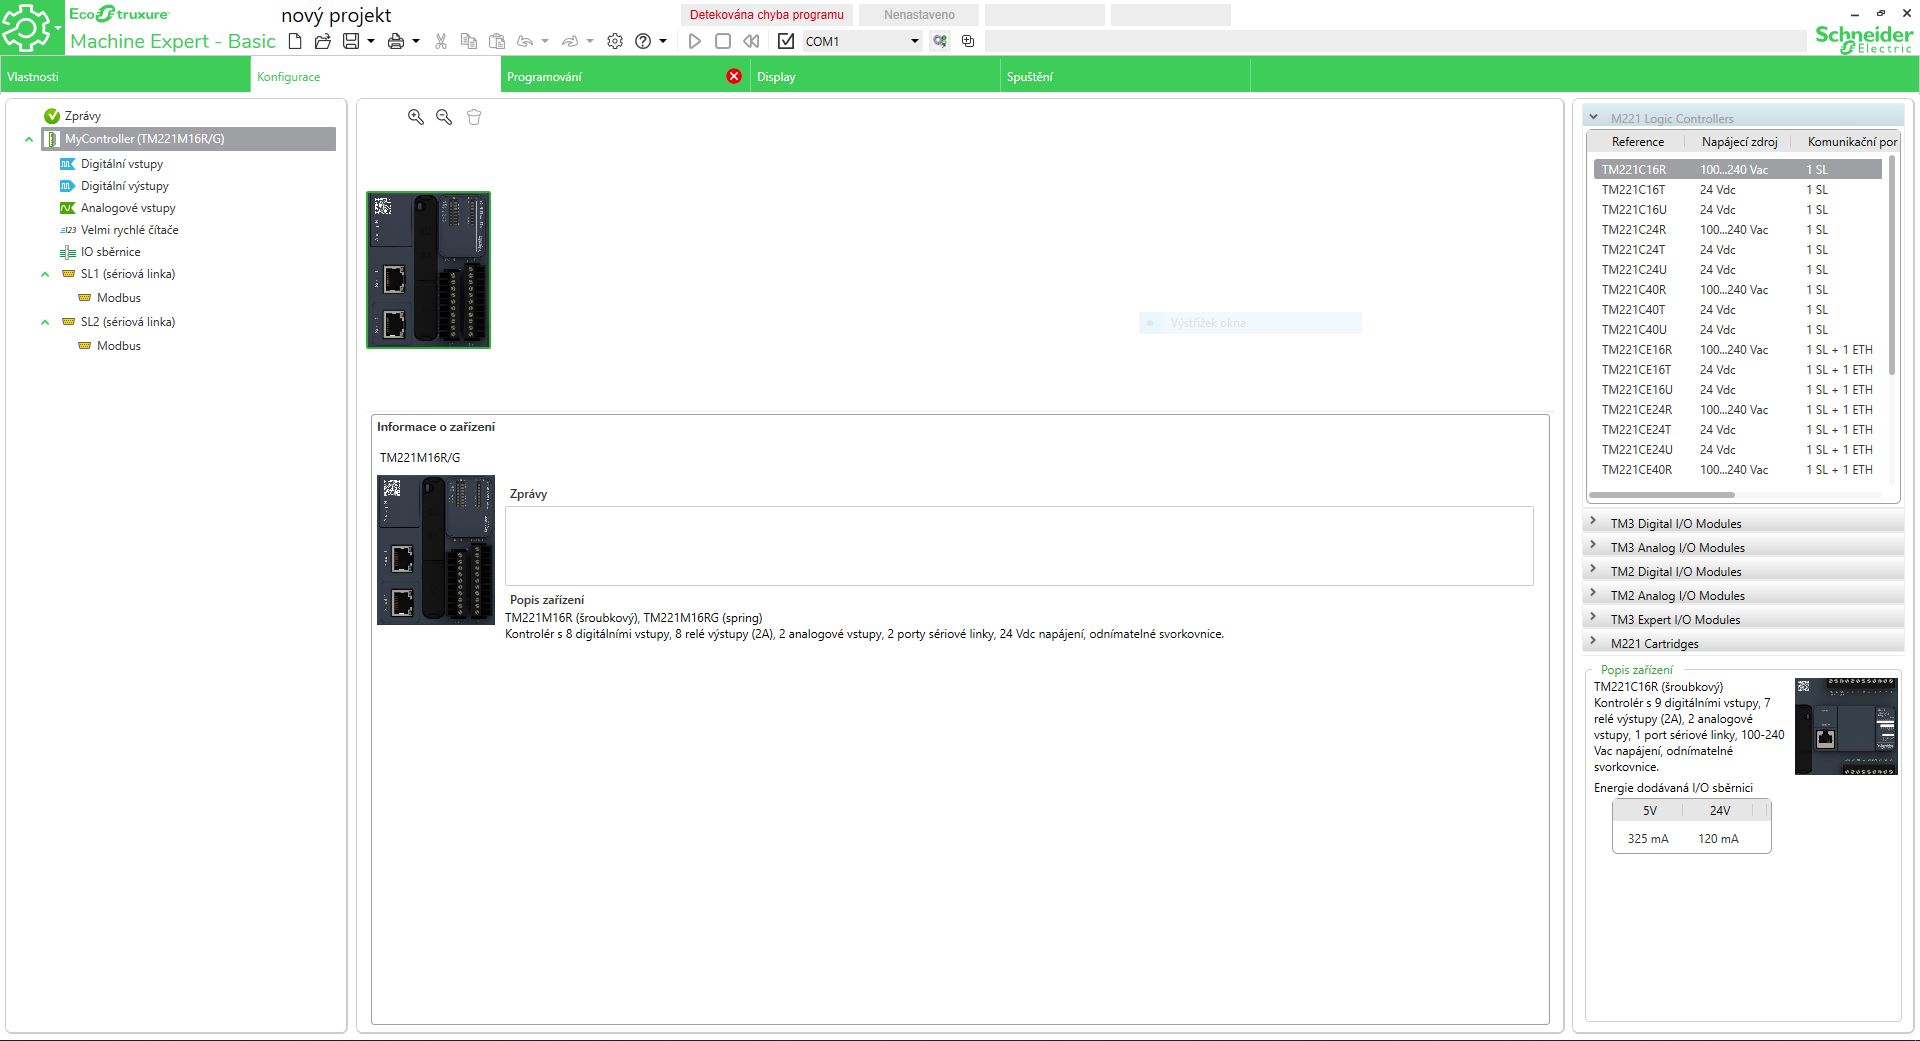This screenshot has width=1920, height=1041.
Task: Select IO sběrnice in the tree
Action: point(110,252)
